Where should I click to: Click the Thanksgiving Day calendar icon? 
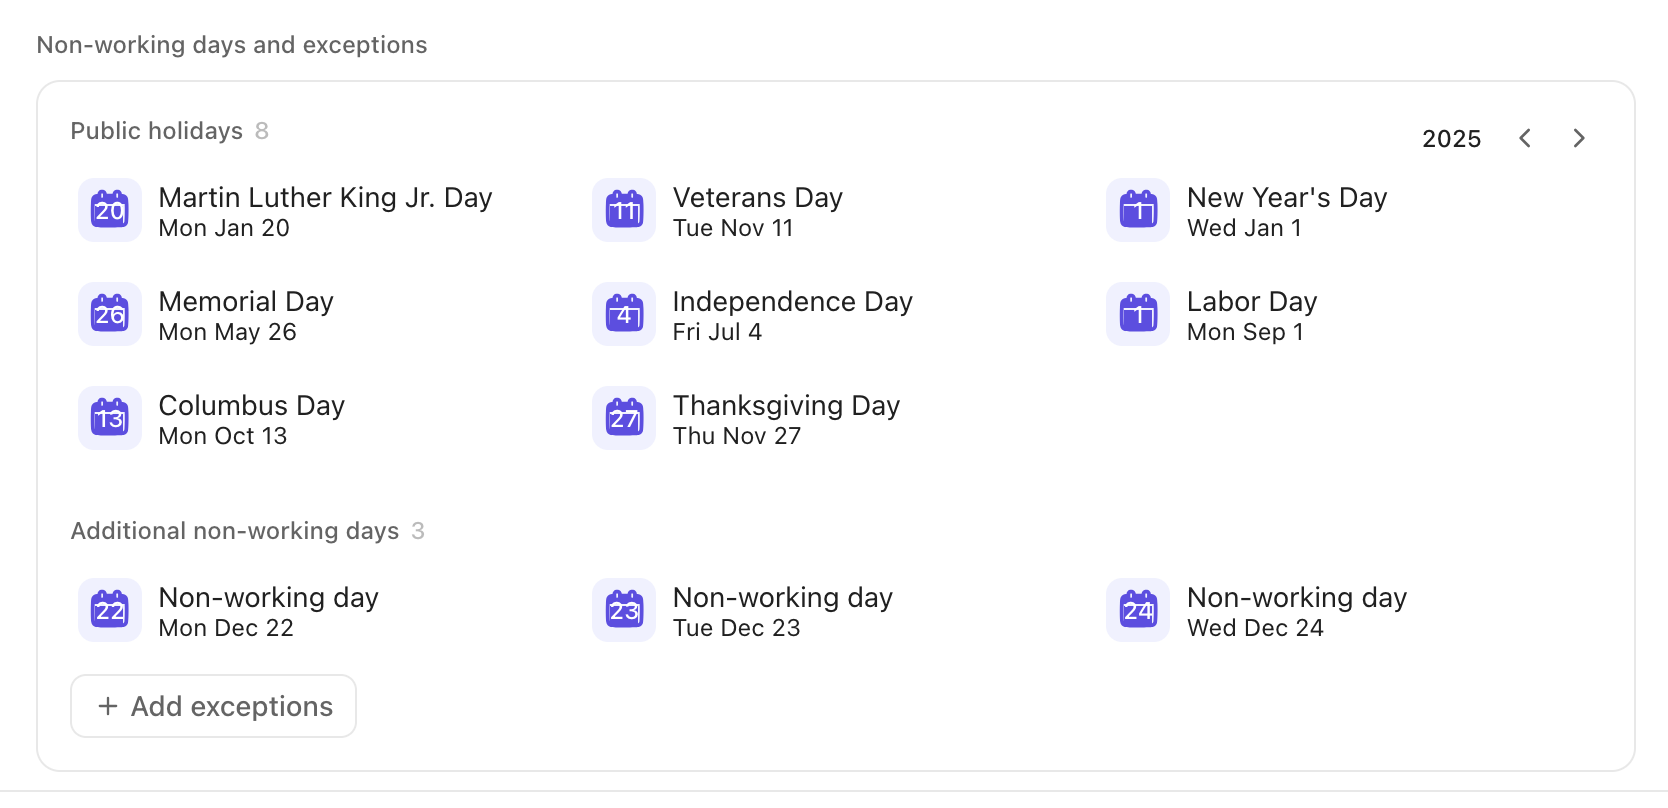click(624, 418)
